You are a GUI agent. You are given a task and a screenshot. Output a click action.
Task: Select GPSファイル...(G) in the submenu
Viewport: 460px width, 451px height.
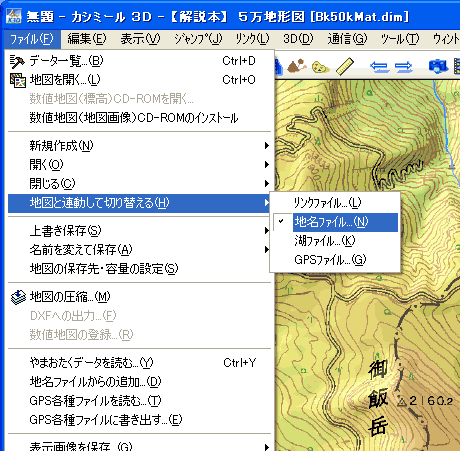335,260
